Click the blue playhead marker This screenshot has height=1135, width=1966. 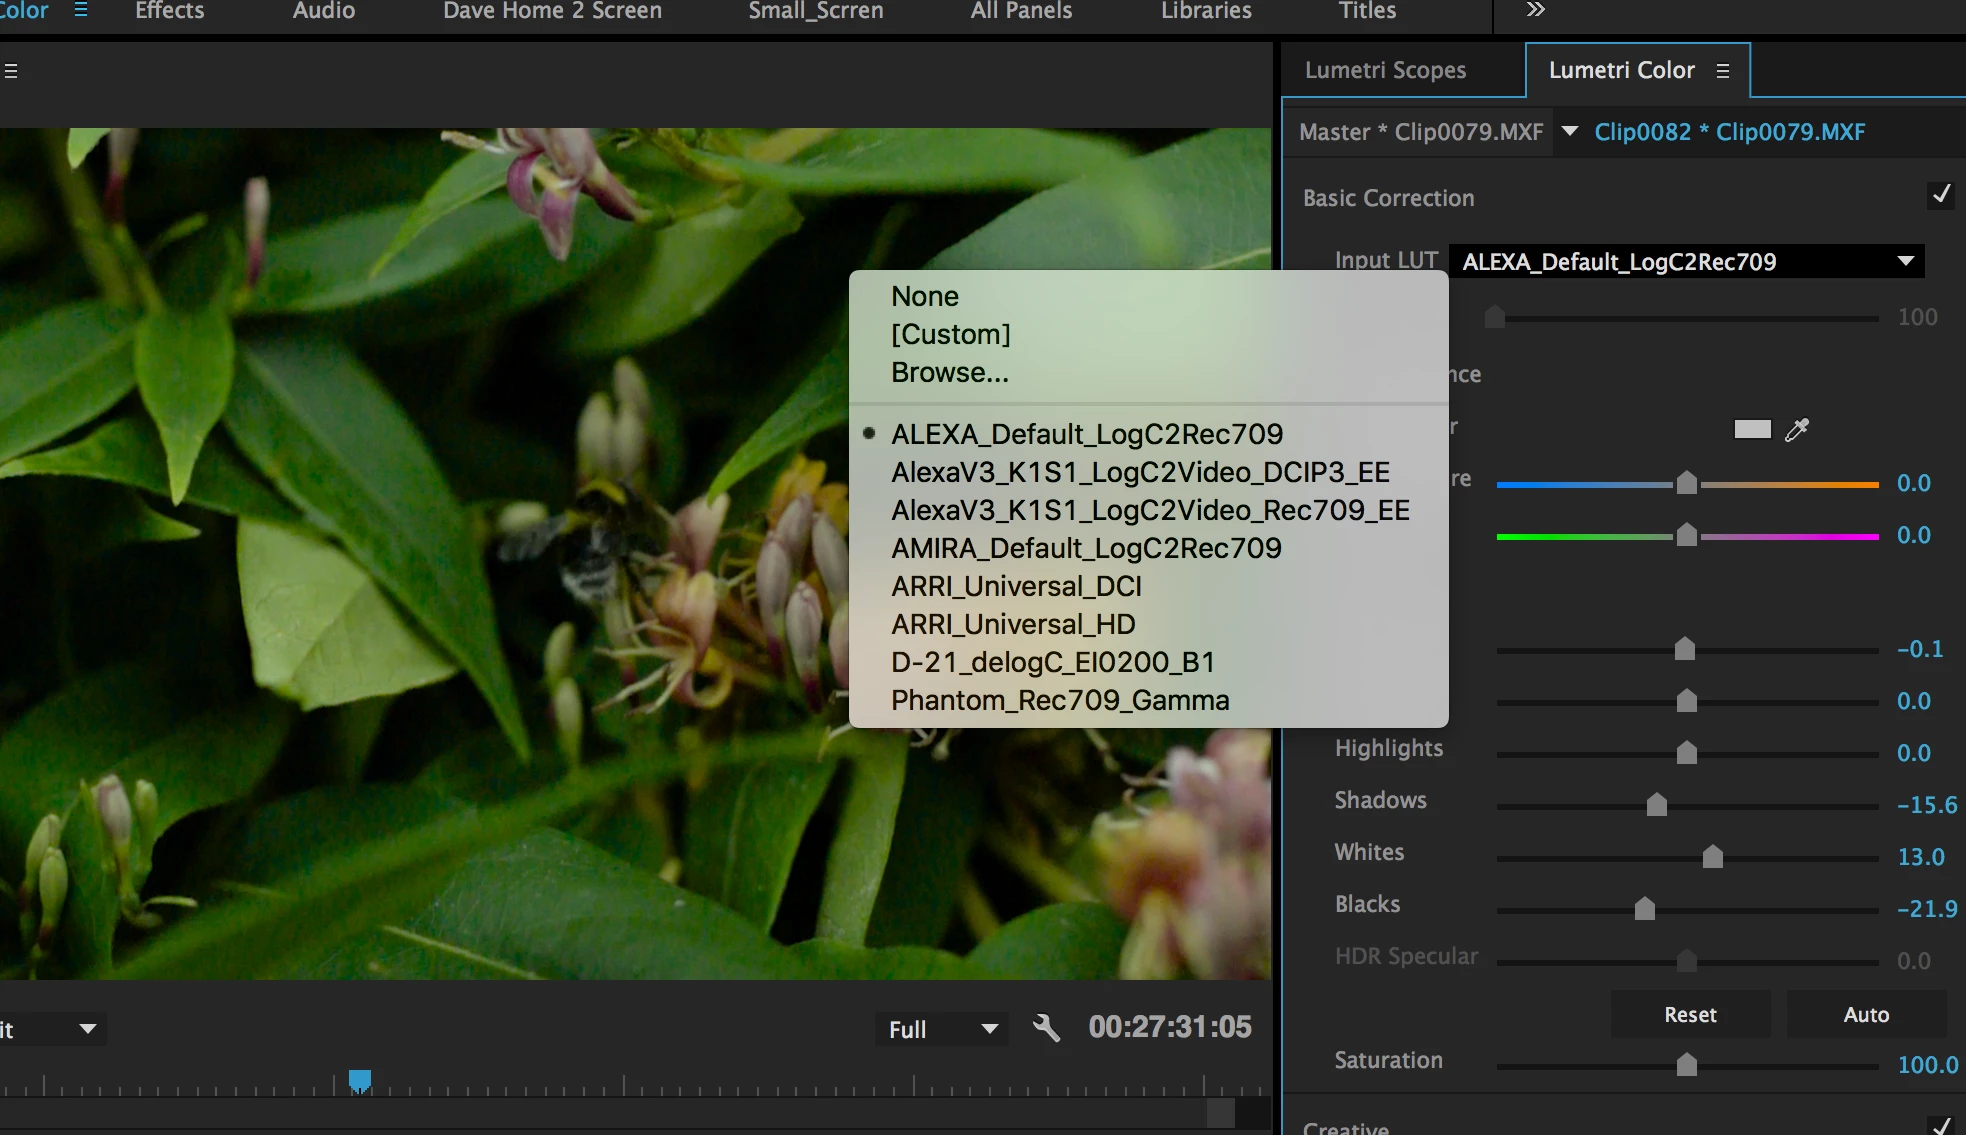click(360, 1080)
